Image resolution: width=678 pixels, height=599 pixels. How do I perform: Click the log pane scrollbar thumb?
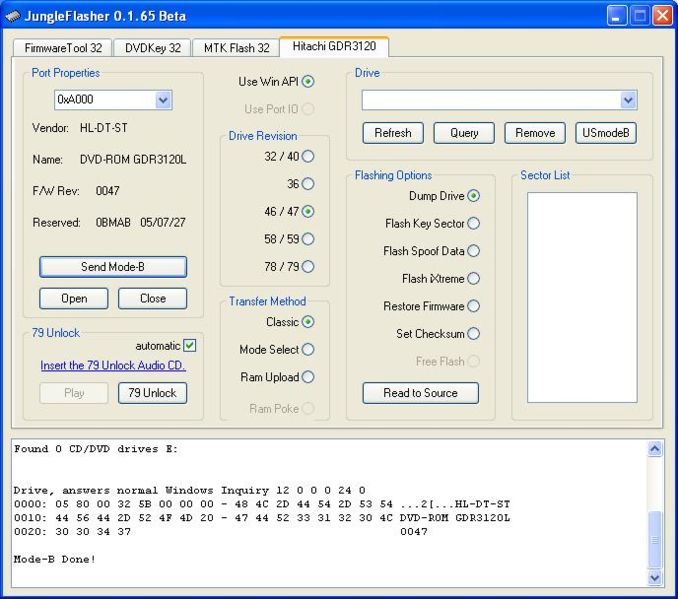click(x=655, y=539)
